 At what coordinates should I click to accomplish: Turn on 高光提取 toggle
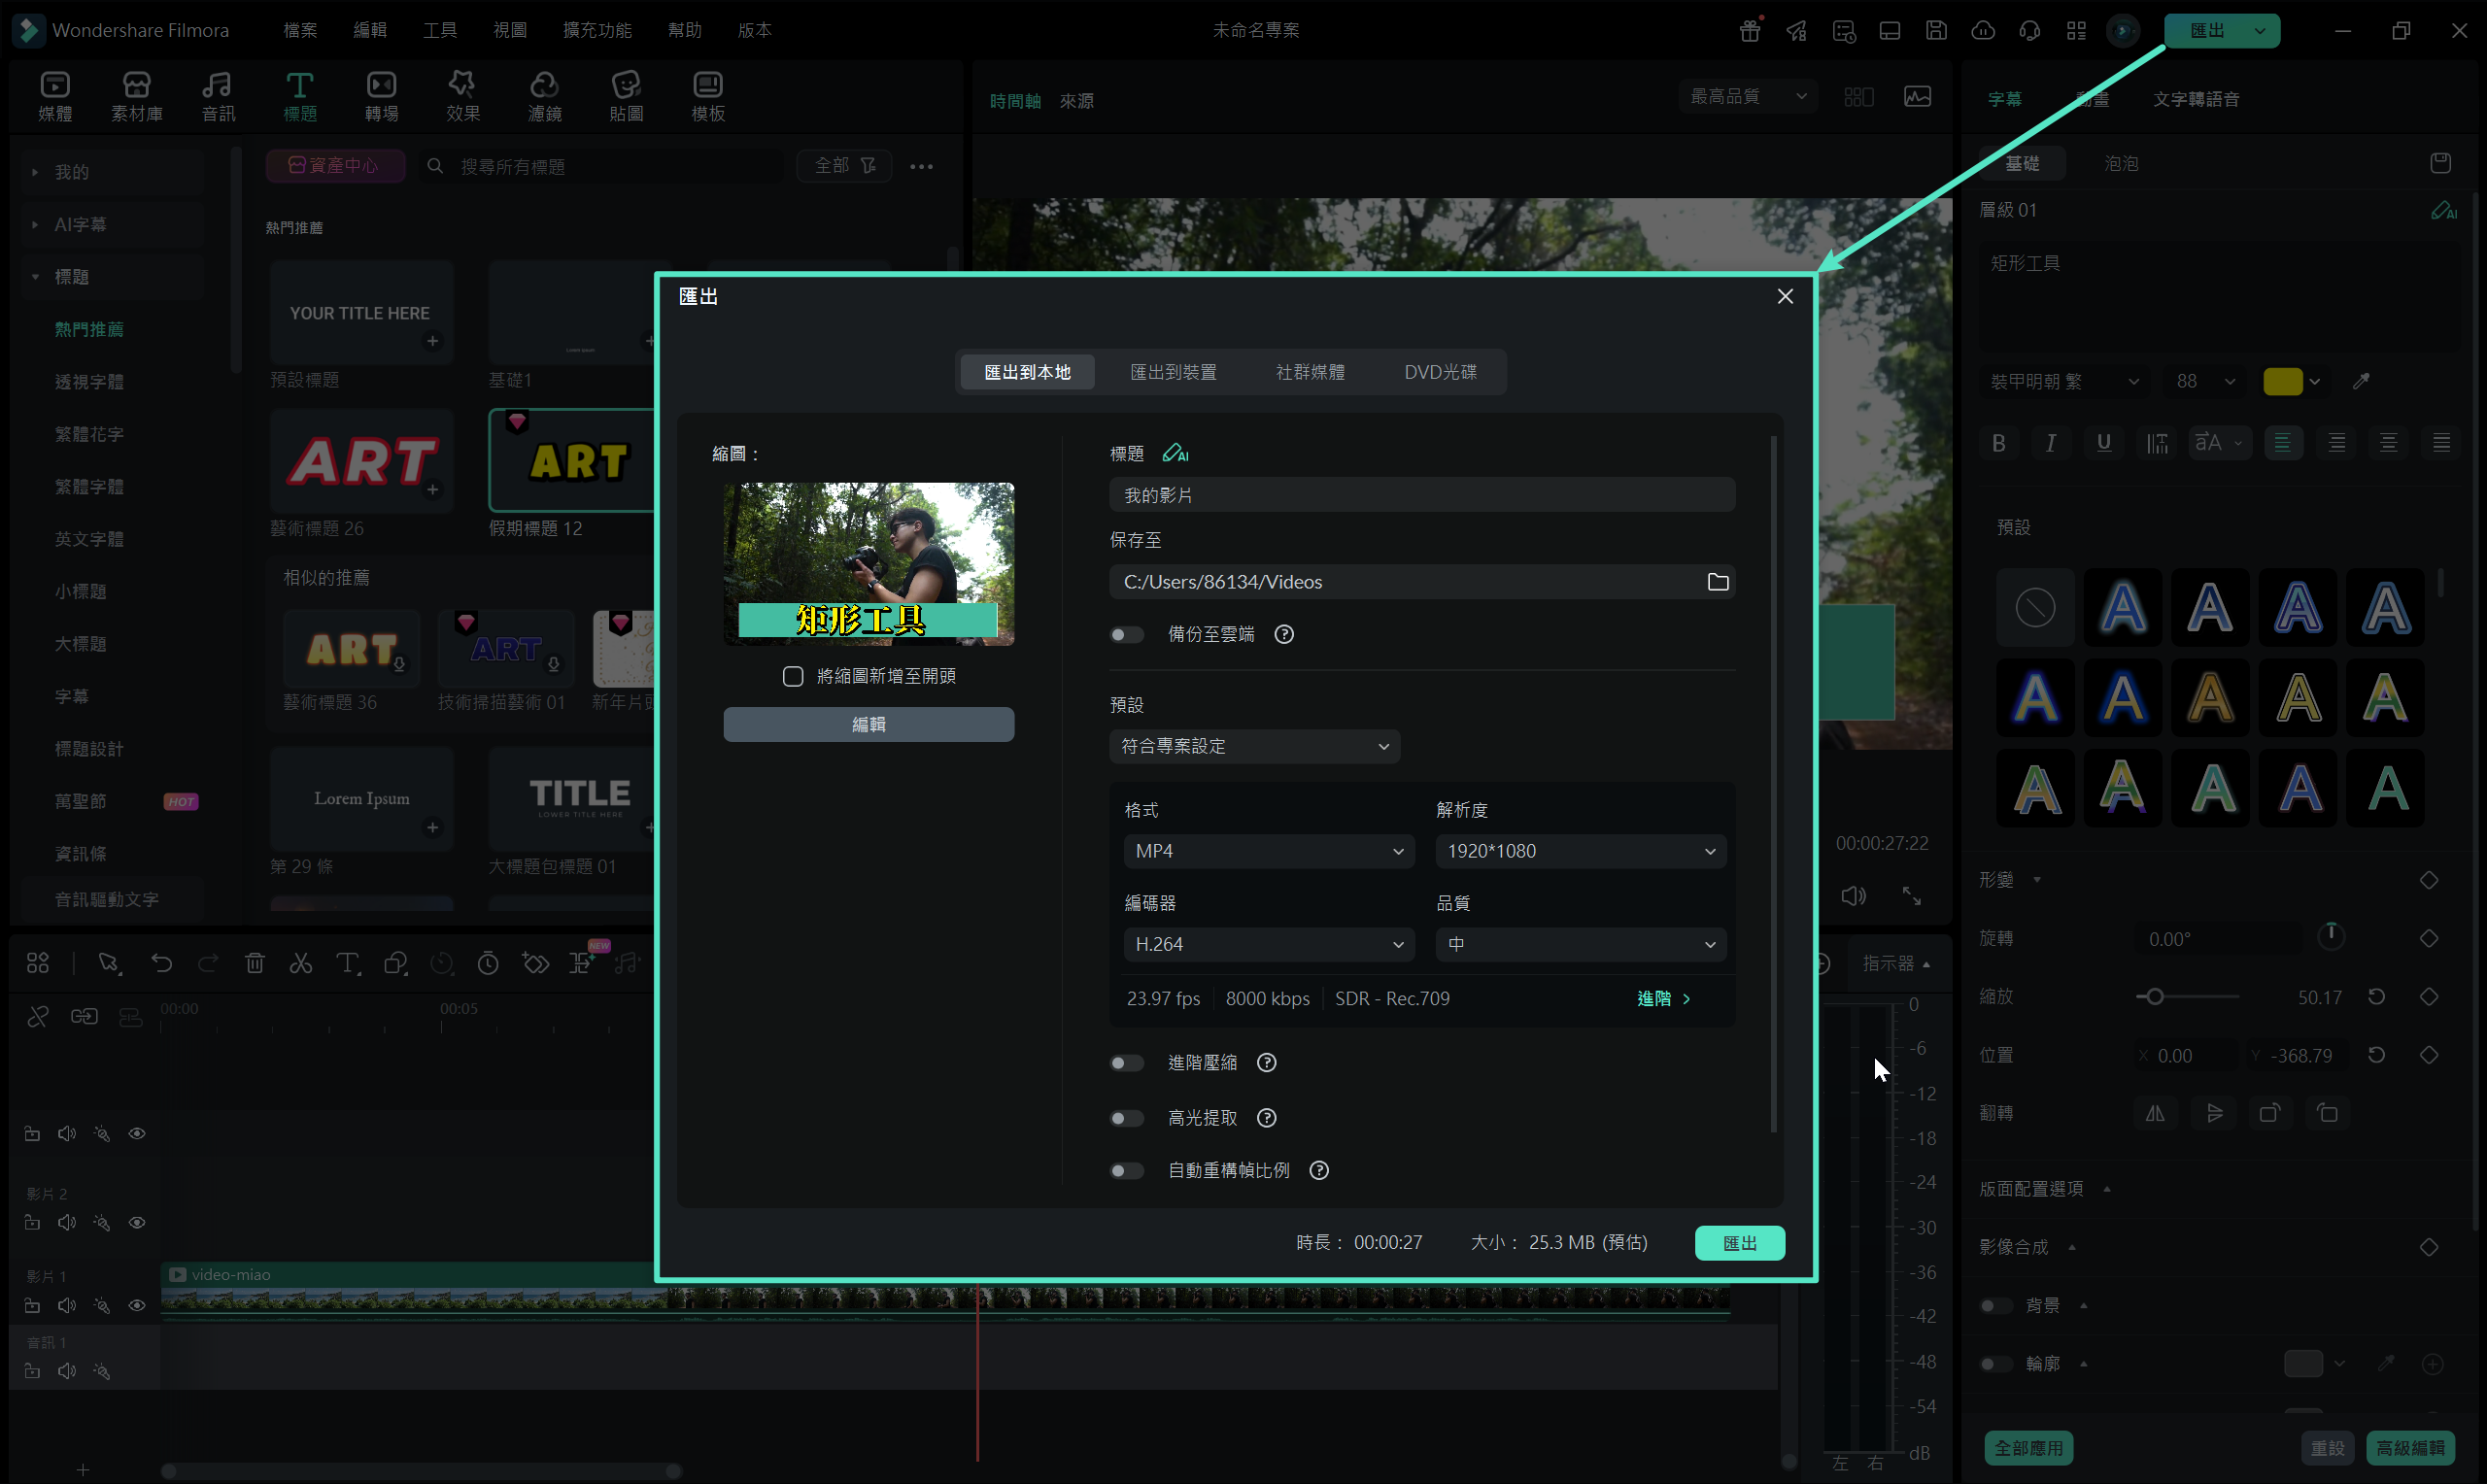(x=1126, y=1118)
